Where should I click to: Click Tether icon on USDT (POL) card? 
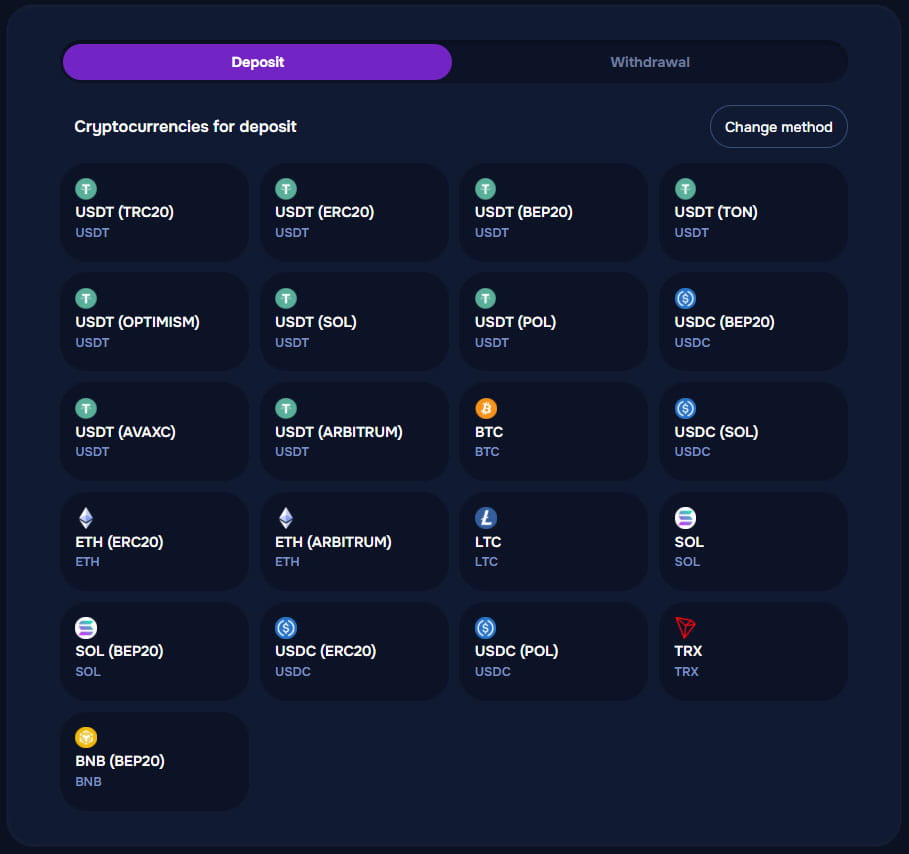[485, 299]
